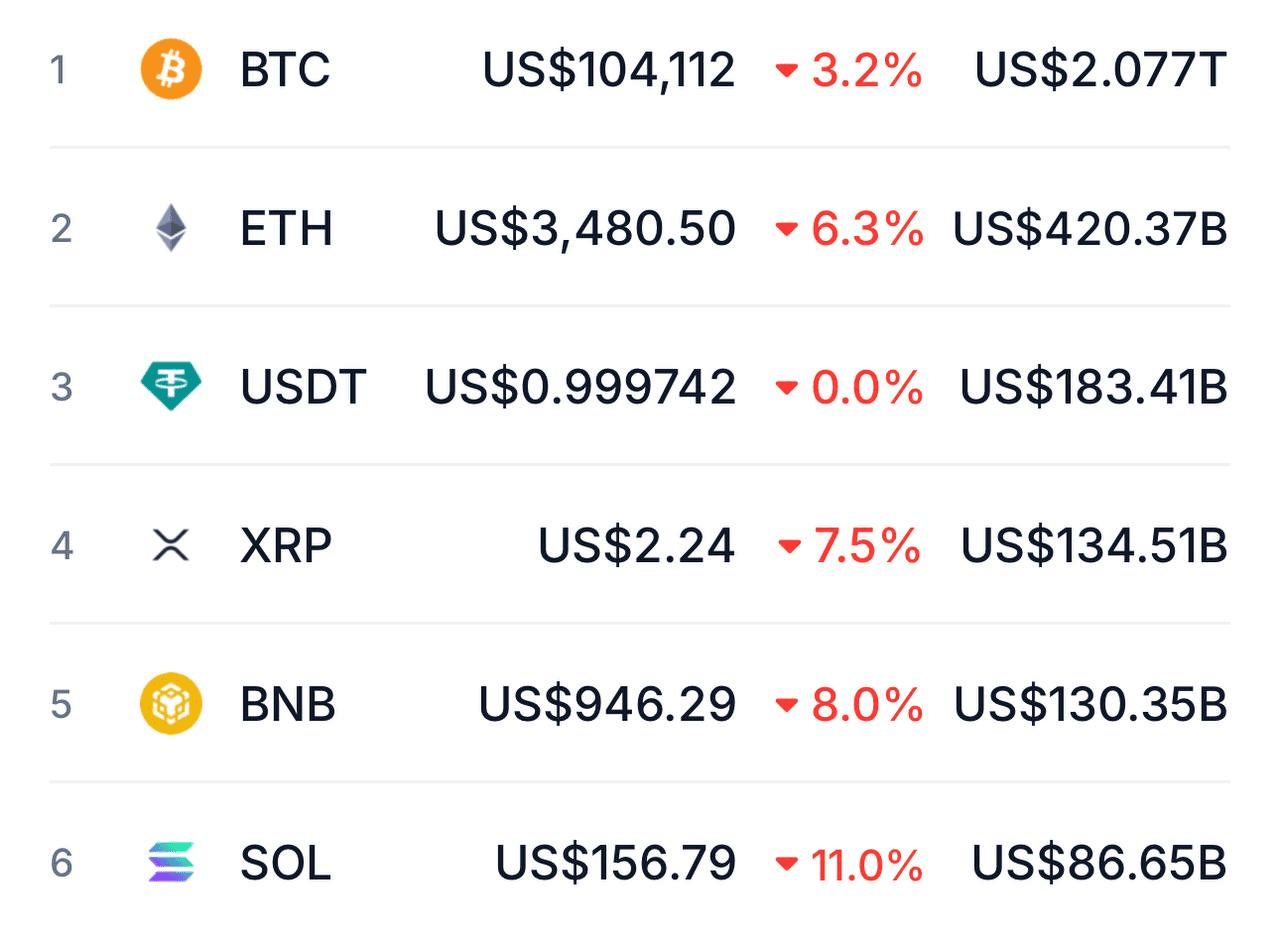The image size is (1280, 937).
Task: Open the SOL ticker label
Action: pos(285,862)
